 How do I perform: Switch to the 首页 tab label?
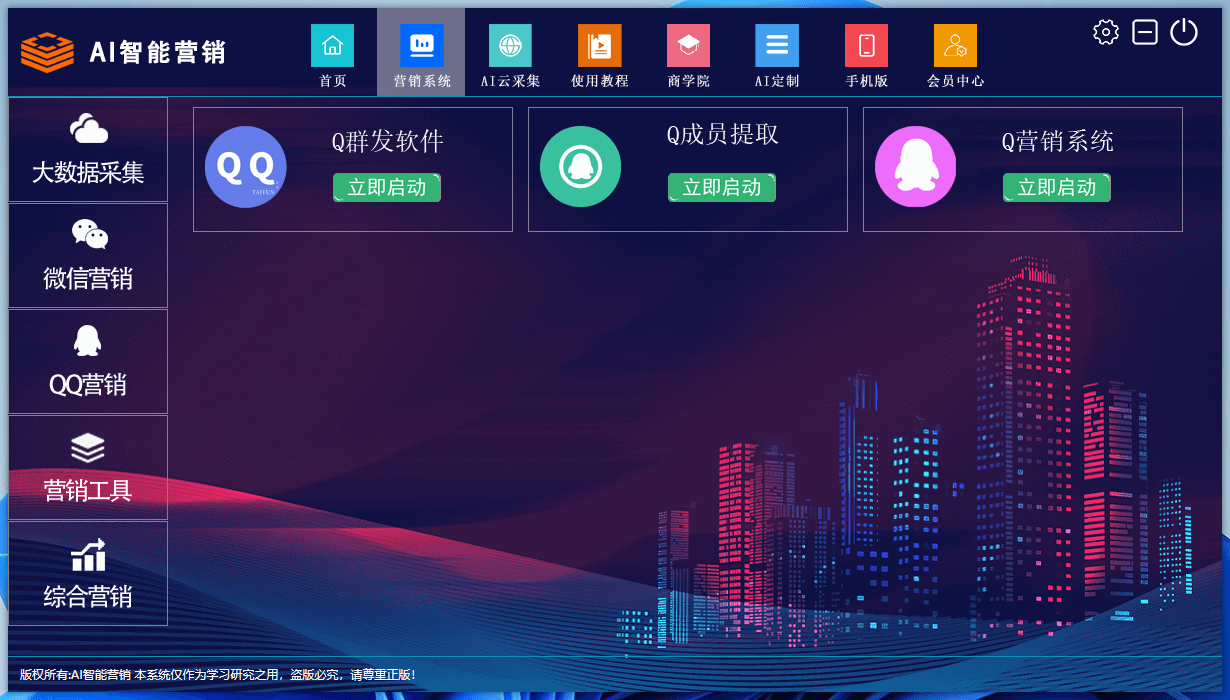point(333,81)
